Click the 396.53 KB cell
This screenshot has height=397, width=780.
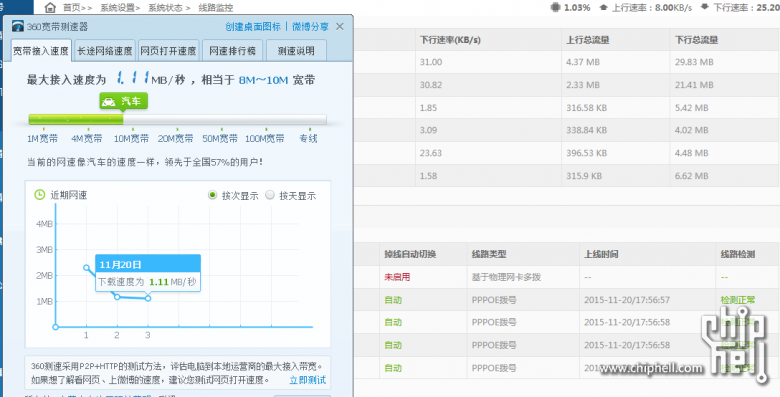tap(586, 153)
